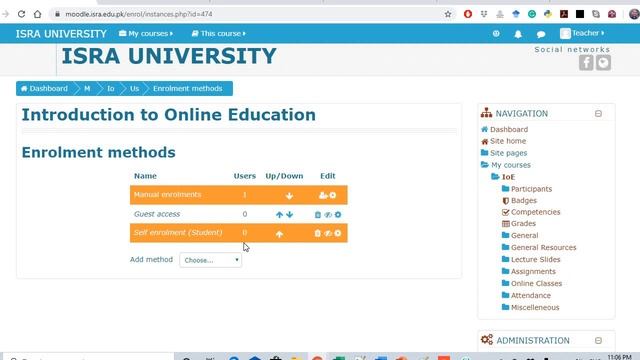The height and width of the screenshot is (360, 640).
Task: Delete the Self enrolment (Student) method
Action: tap(318, 233)
